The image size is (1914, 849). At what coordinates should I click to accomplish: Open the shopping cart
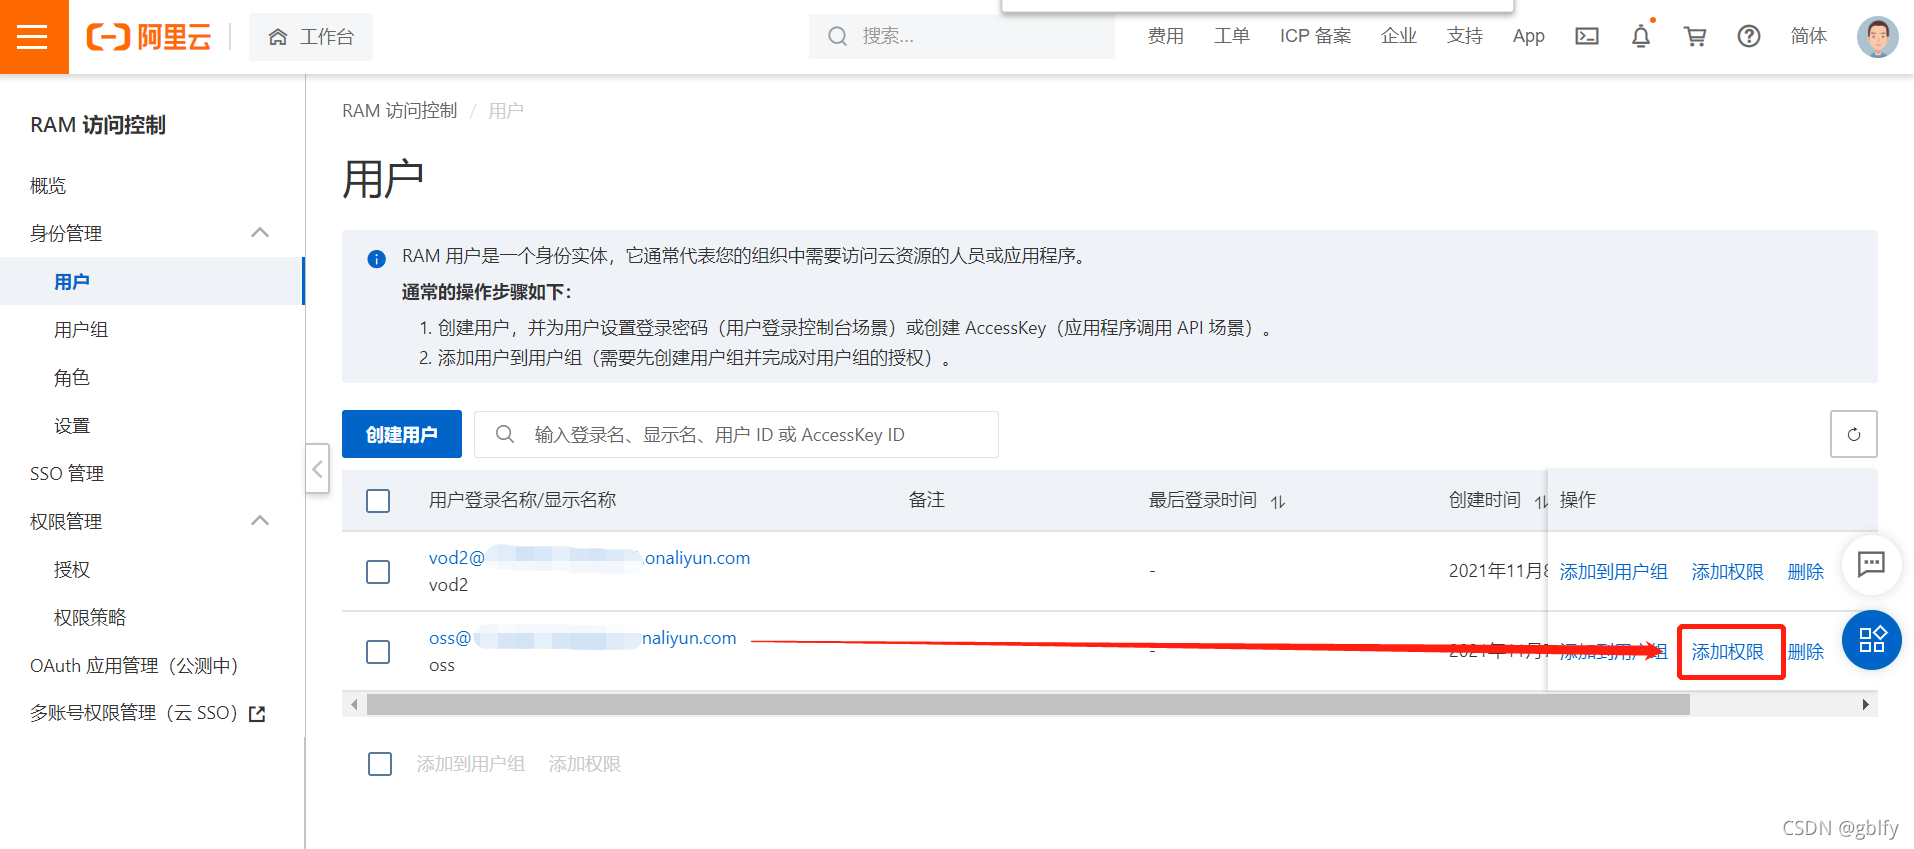(x=1695, y=37)
